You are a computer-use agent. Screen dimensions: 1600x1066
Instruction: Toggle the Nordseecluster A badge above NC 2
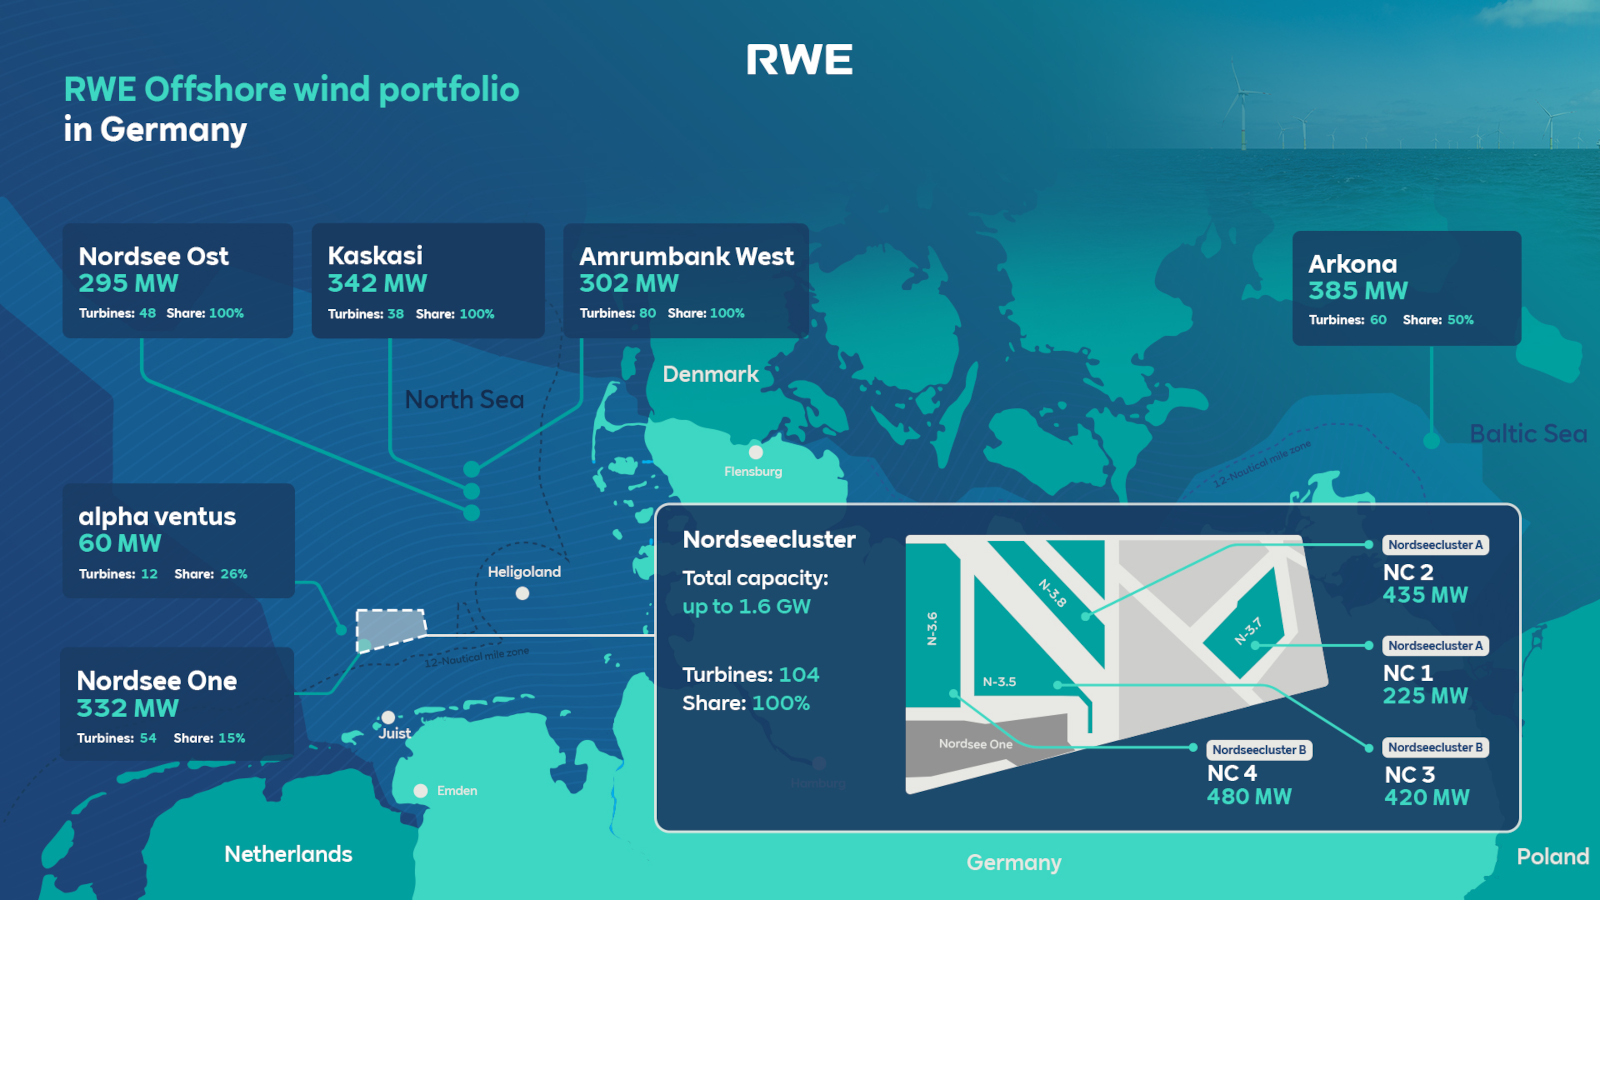[1436, 545]
